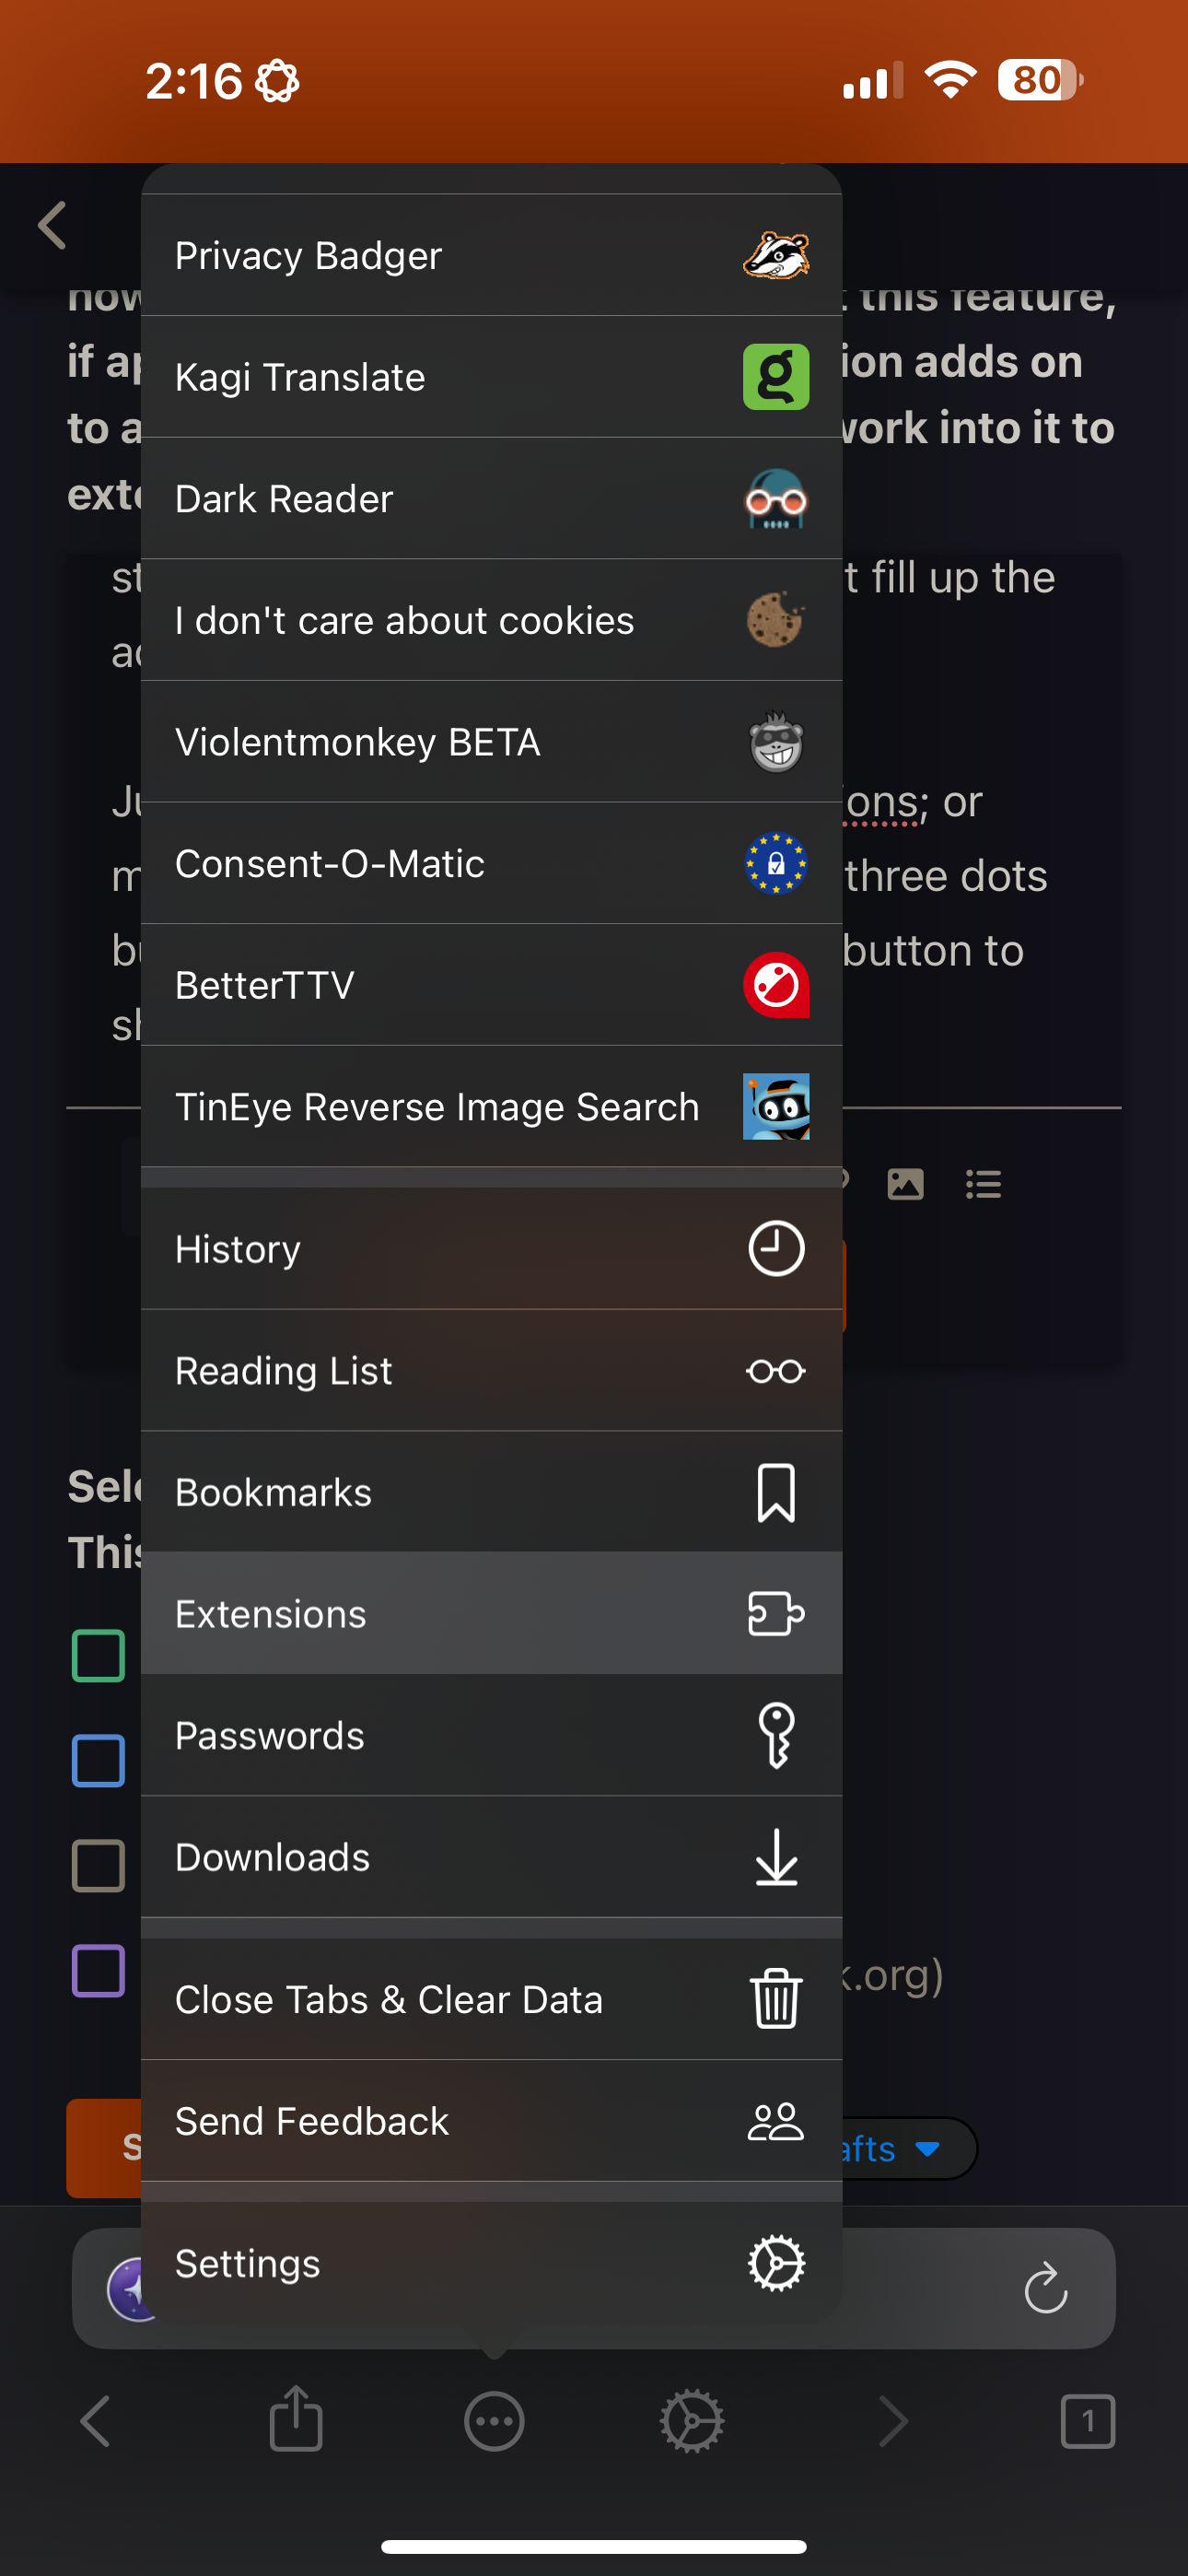Open Dark Reader extension
Image resolution: width=1188 pixels, height=2576 pixels.
coord(775,499)
